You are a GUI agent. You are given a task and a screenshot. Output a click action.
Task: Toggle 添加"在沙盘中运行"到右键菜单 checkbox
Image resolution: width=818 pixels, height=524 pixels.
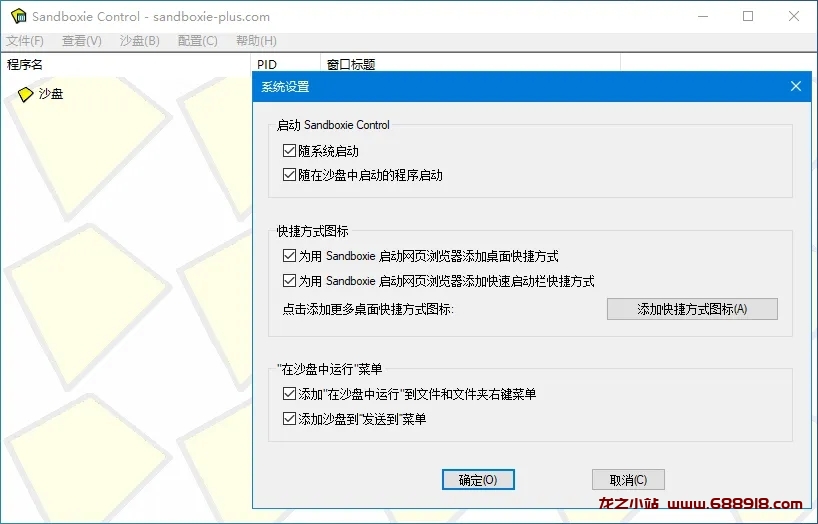(290, 395)
